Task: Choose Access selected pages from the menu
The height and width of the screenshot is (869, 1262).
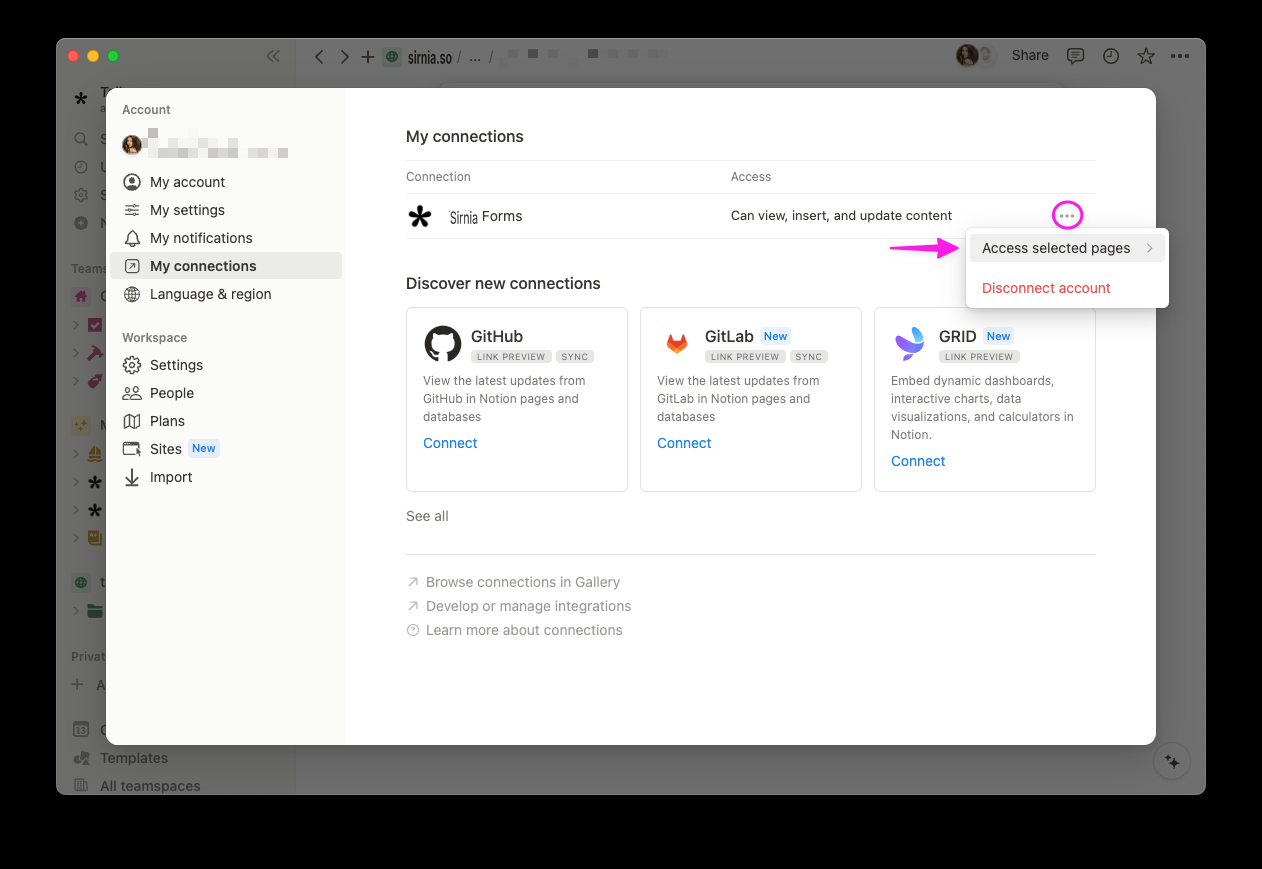Action: (x=1067, y=248)
